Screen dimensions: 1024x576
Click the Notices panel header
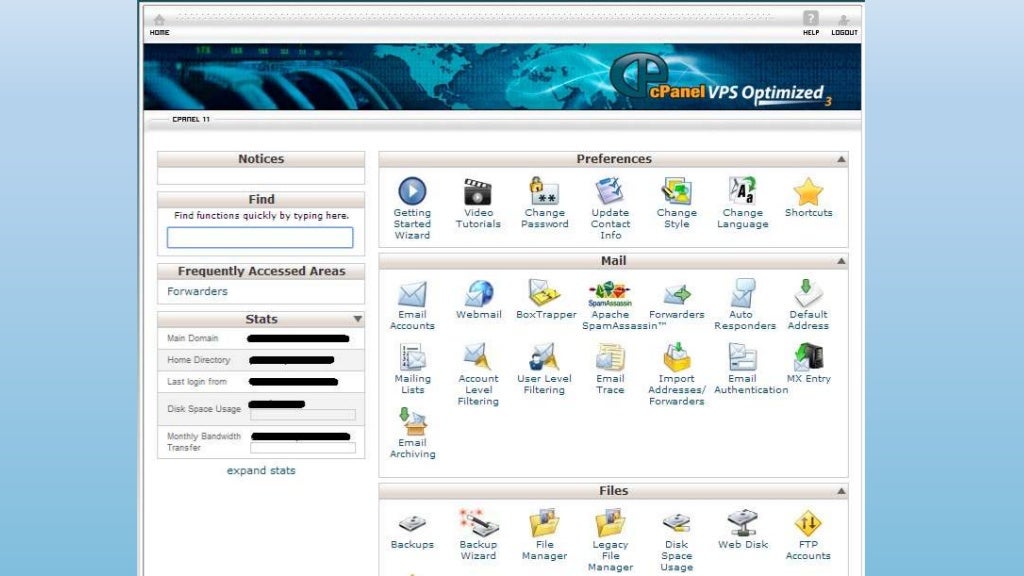pyautogui.click(x=261, y=159)
